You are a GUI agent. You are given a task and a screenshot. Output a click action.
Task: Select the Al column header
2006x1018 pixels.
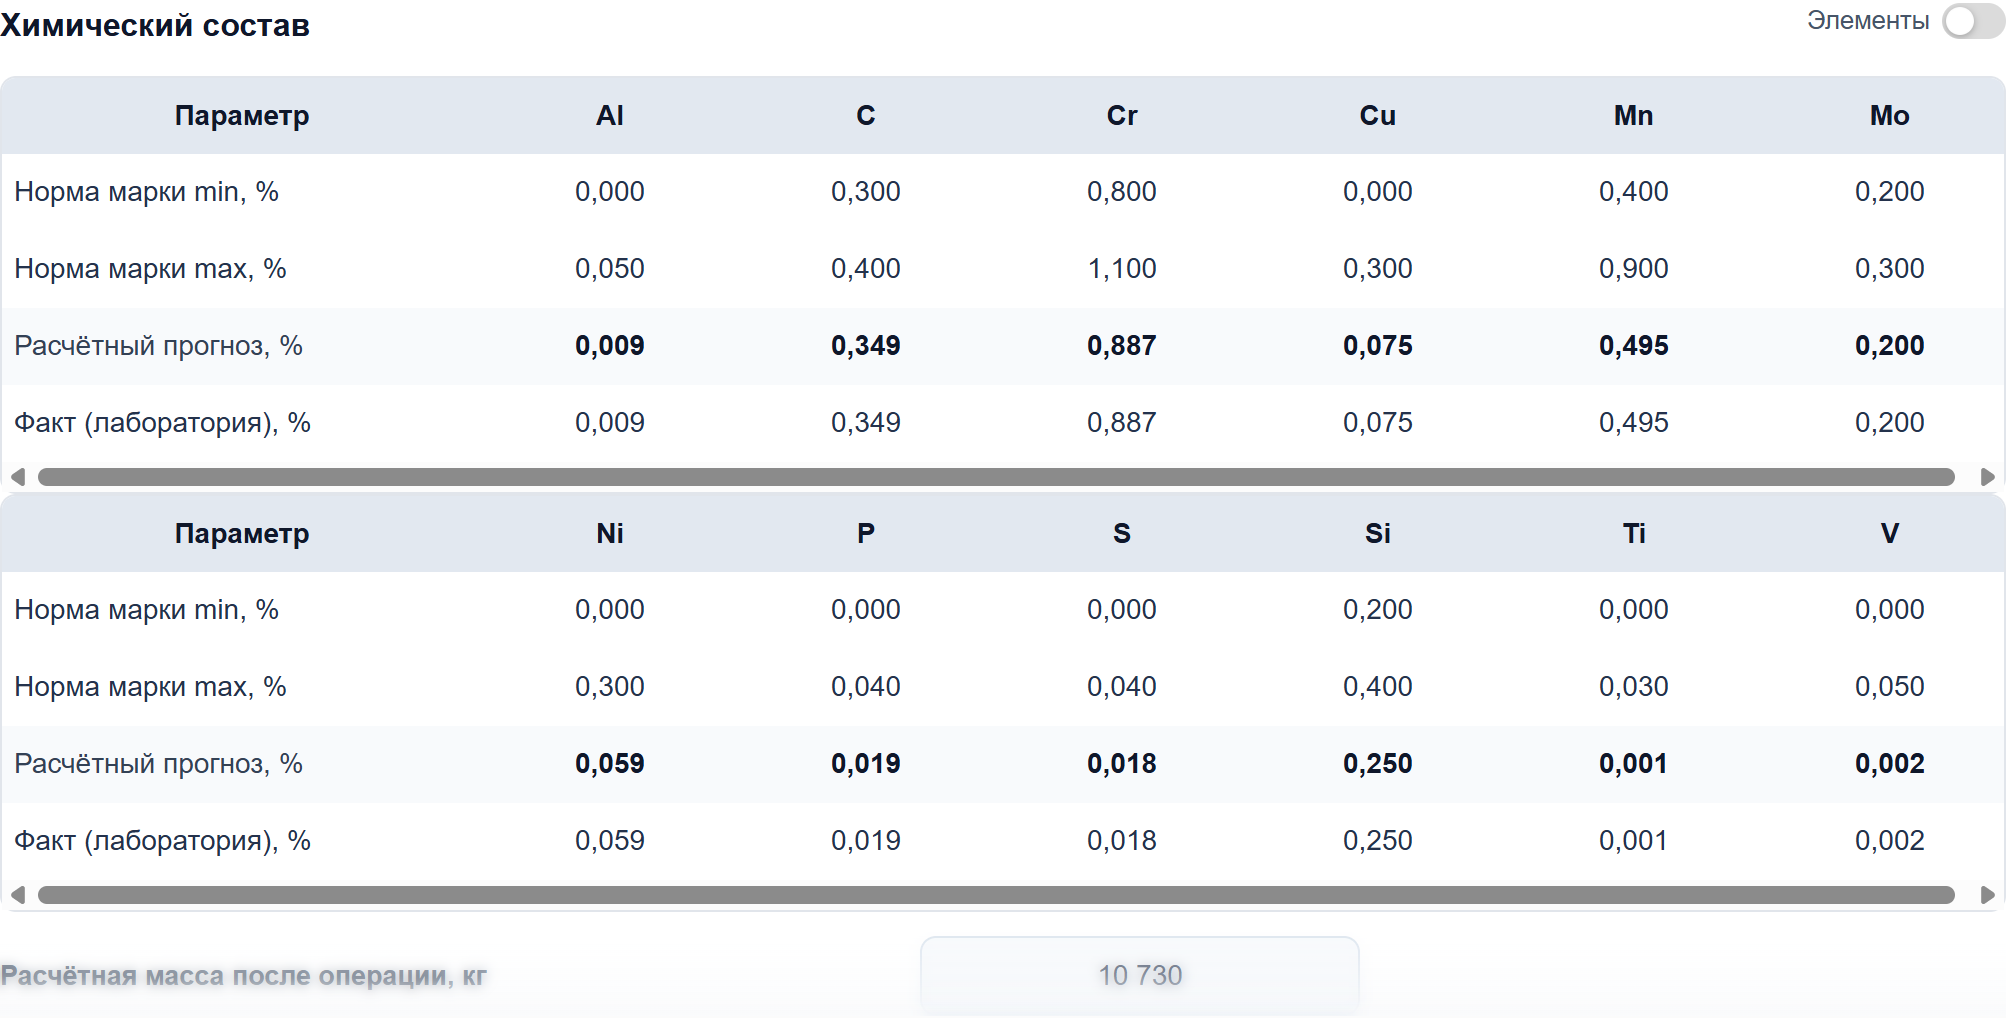tap(610, 116)
